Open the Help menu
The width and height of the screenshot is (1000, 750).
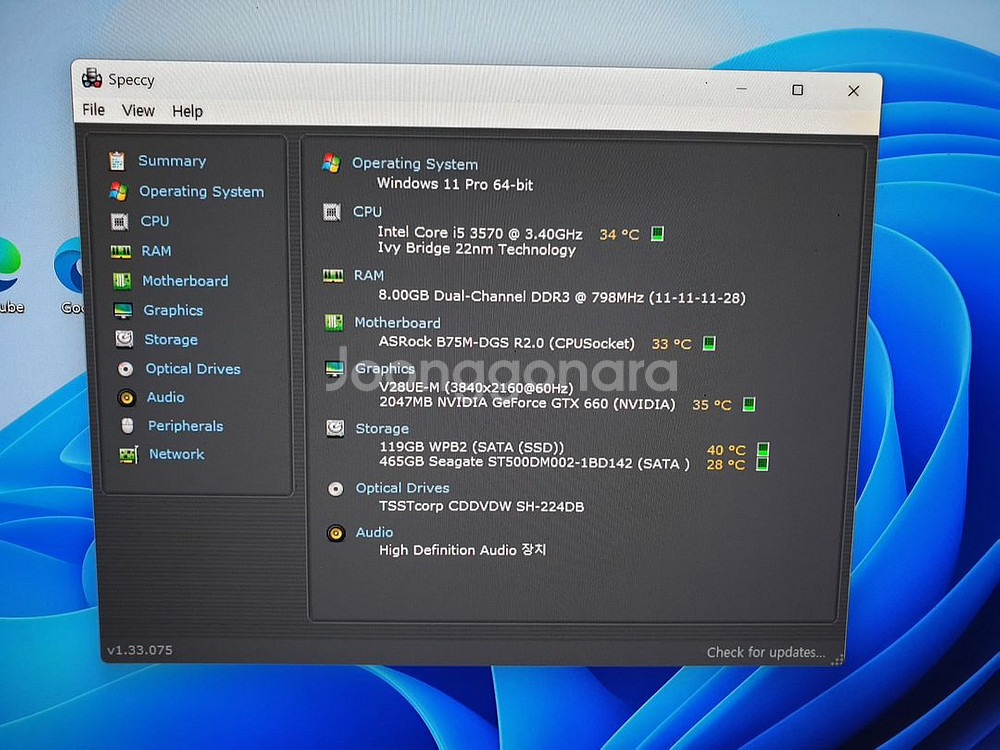pyautogui.click(x=187, y=111)
